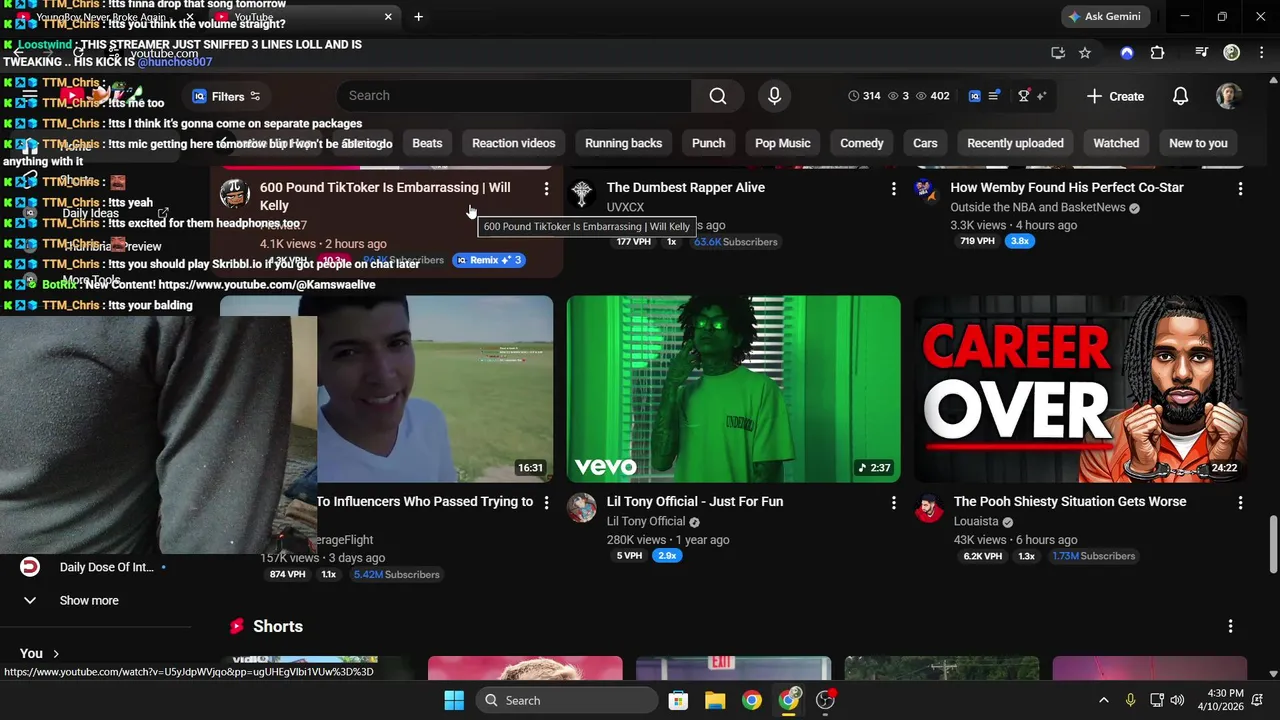
Task: Open the Chrome extensions puzzle icon
Action: (1157, 53)
